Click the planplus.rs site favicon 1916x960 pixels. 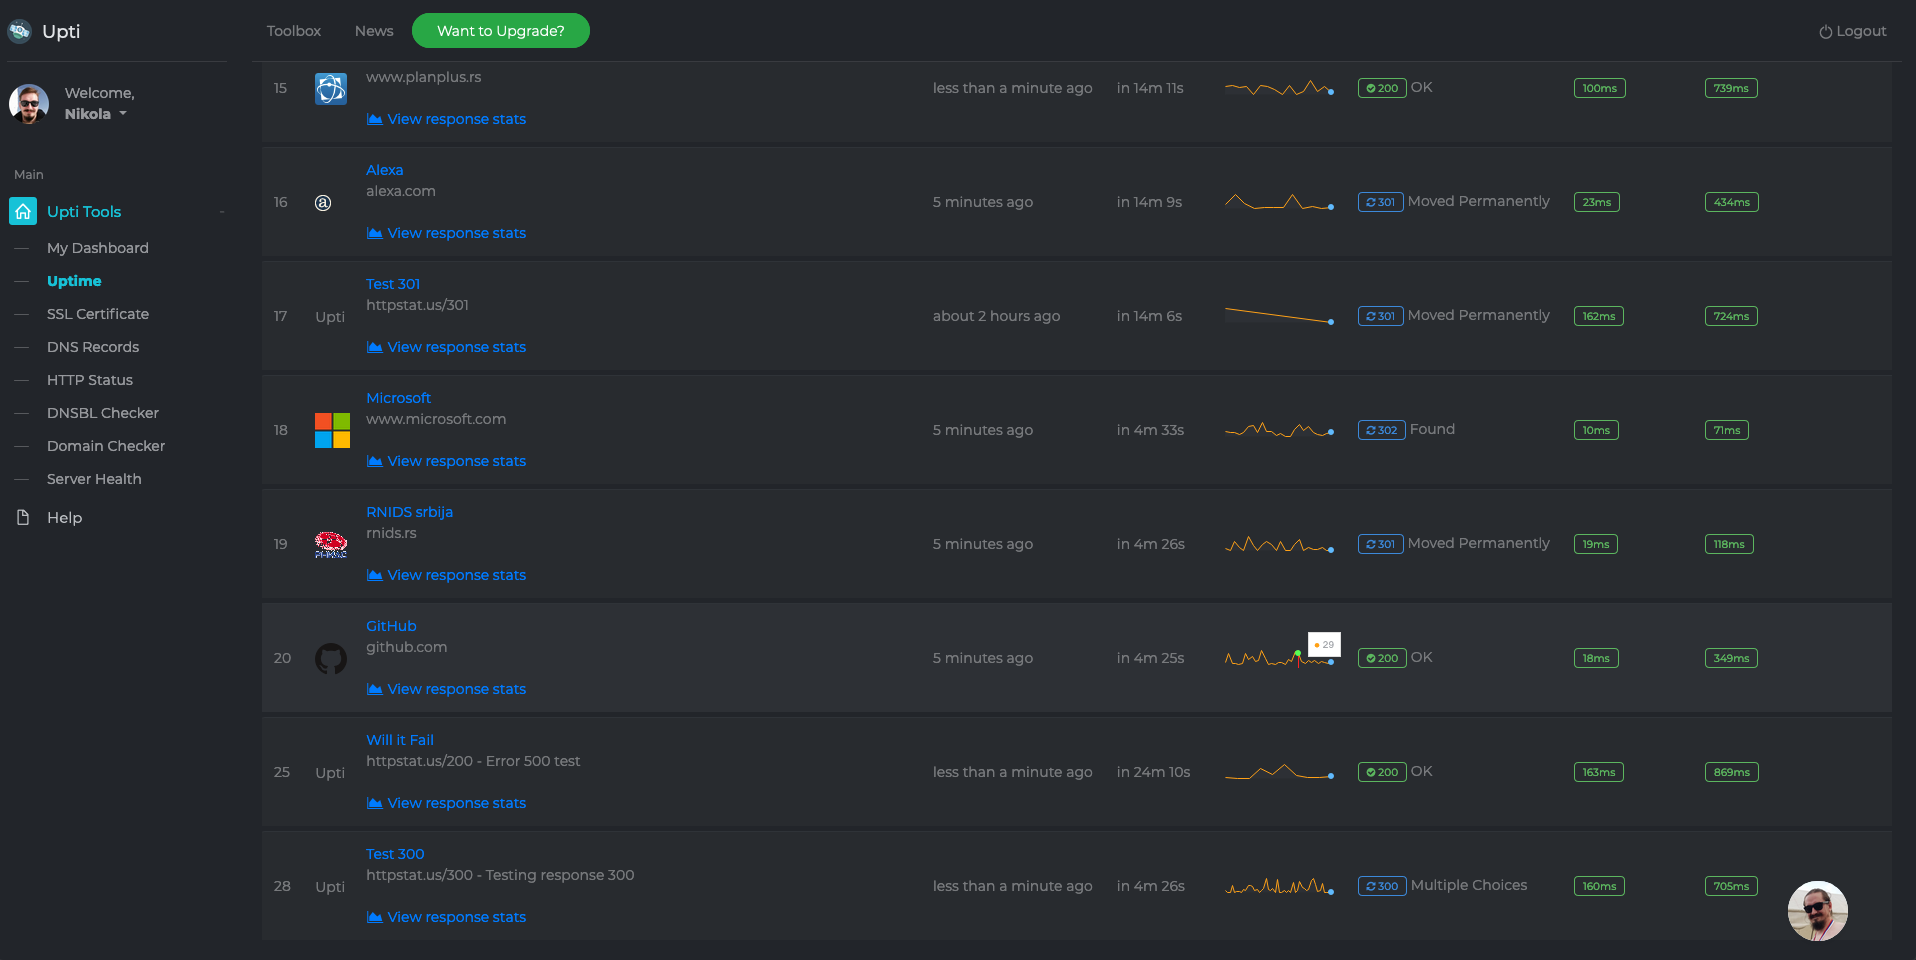tap(331, 89)
